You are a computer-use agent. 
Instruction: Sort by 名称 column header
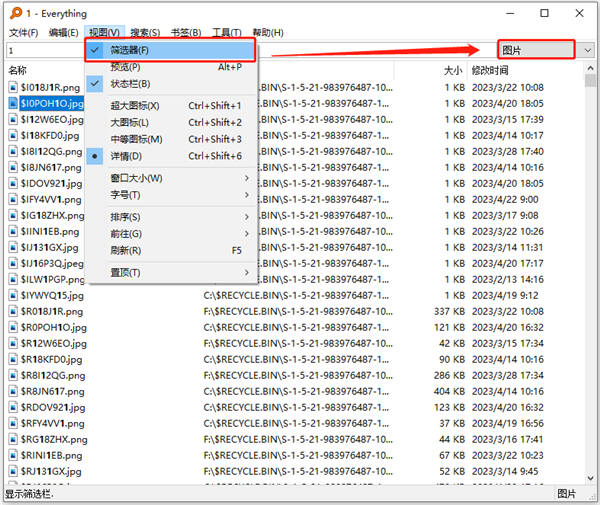(x=18, y=71)
